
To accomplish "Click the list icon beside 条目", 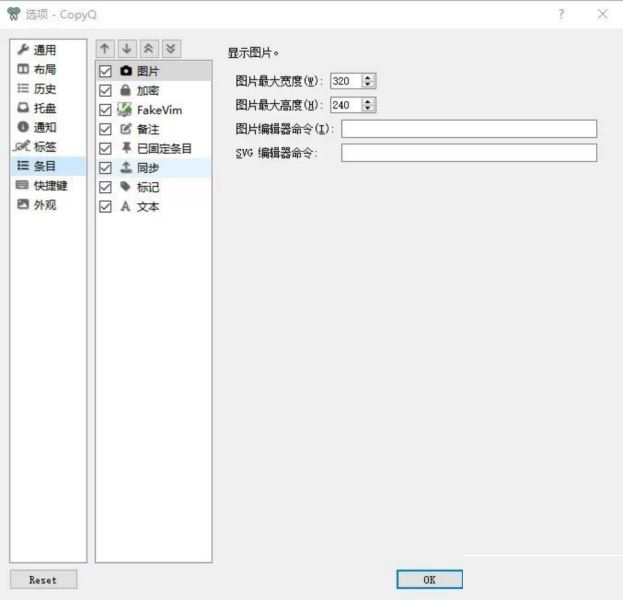I will pyautogui.click(x=23, y=166).
